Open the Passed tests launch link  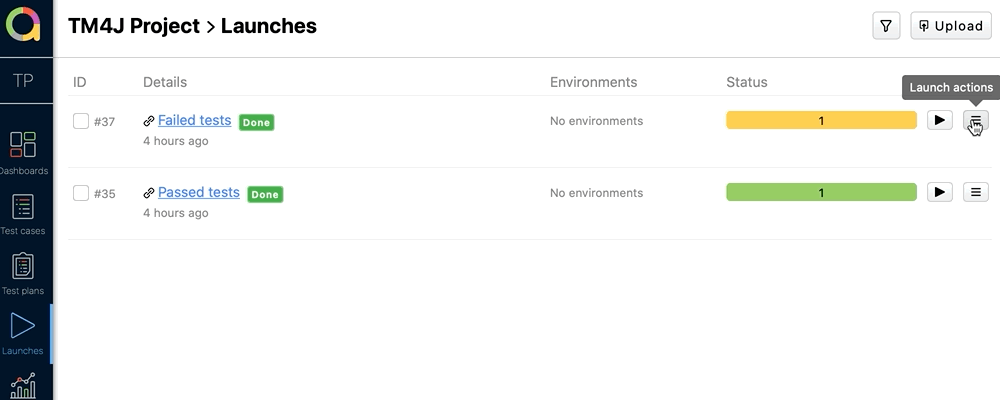coord(198,192)
